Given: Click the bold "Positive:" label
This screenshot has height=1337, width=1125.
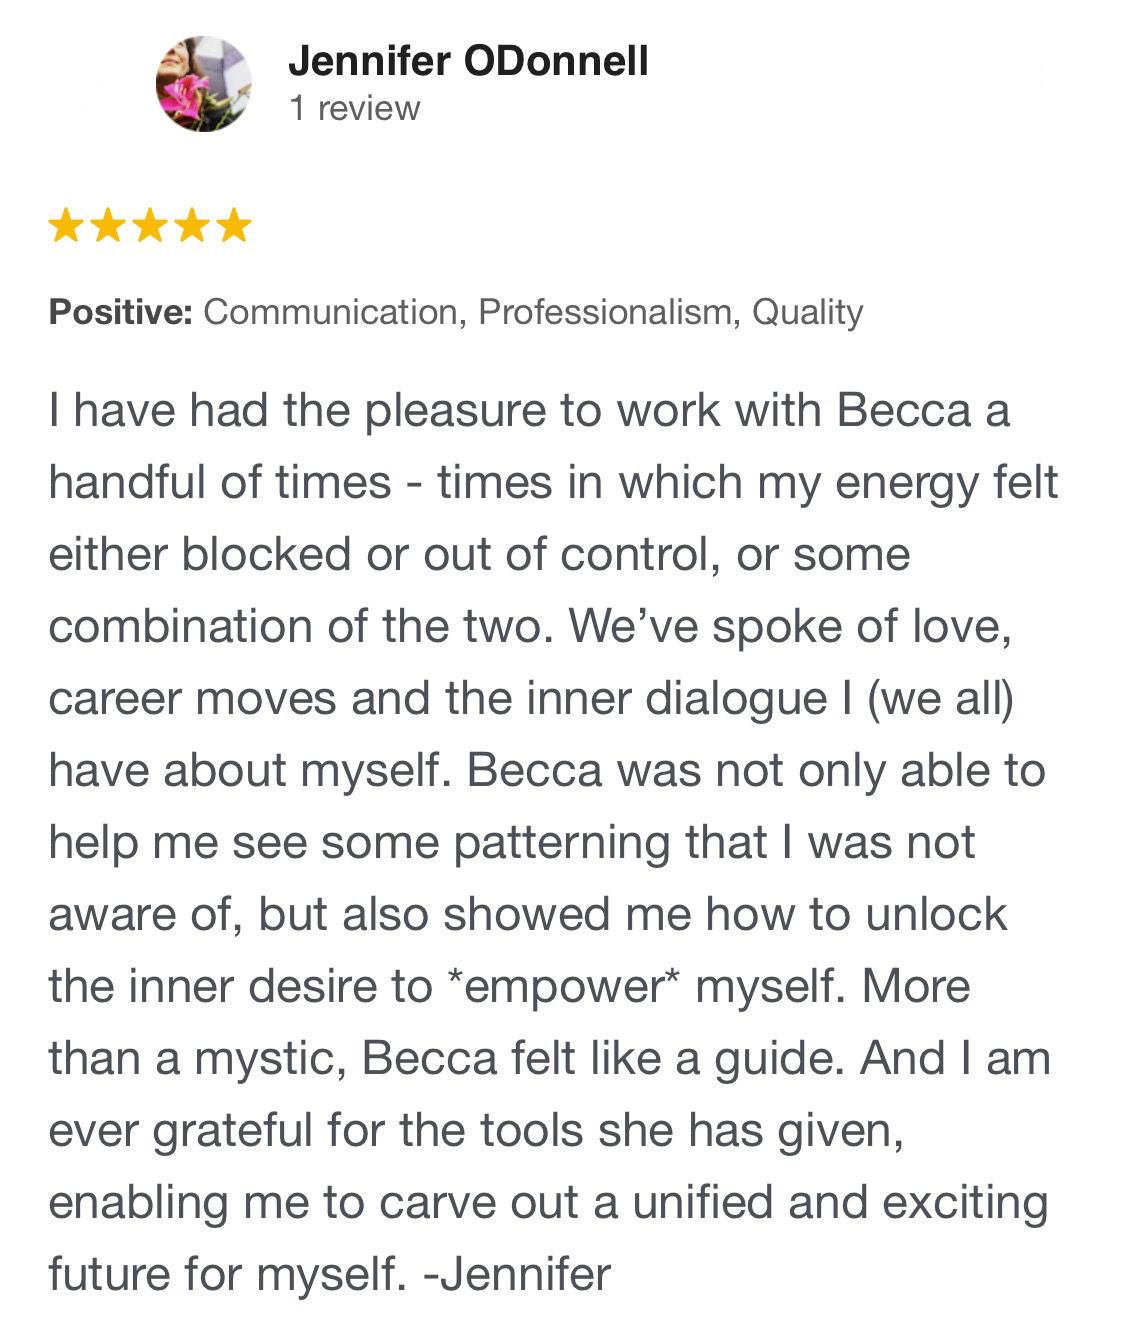Looking at the screenshot, I should [x=120, y=312].
